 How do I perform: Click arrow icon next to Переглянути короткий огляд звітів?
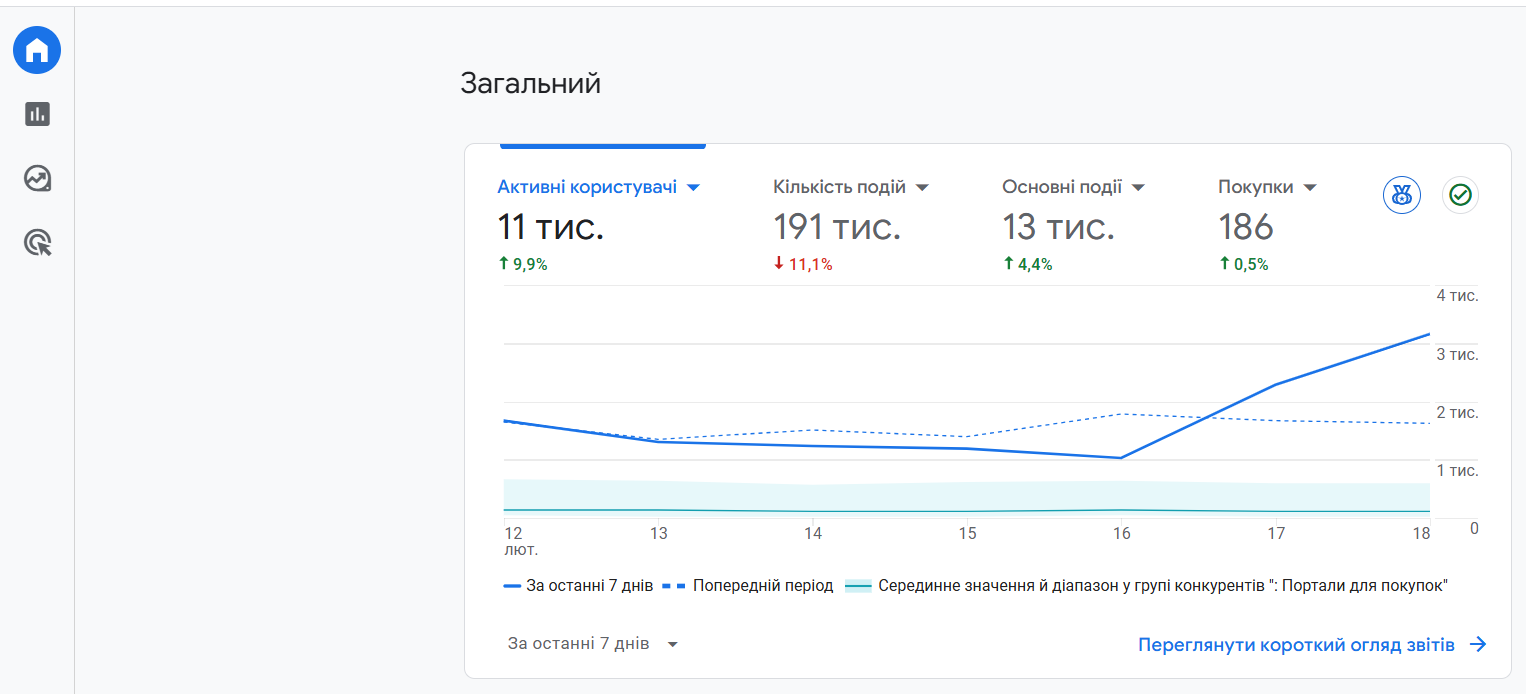pos(1478,644)
